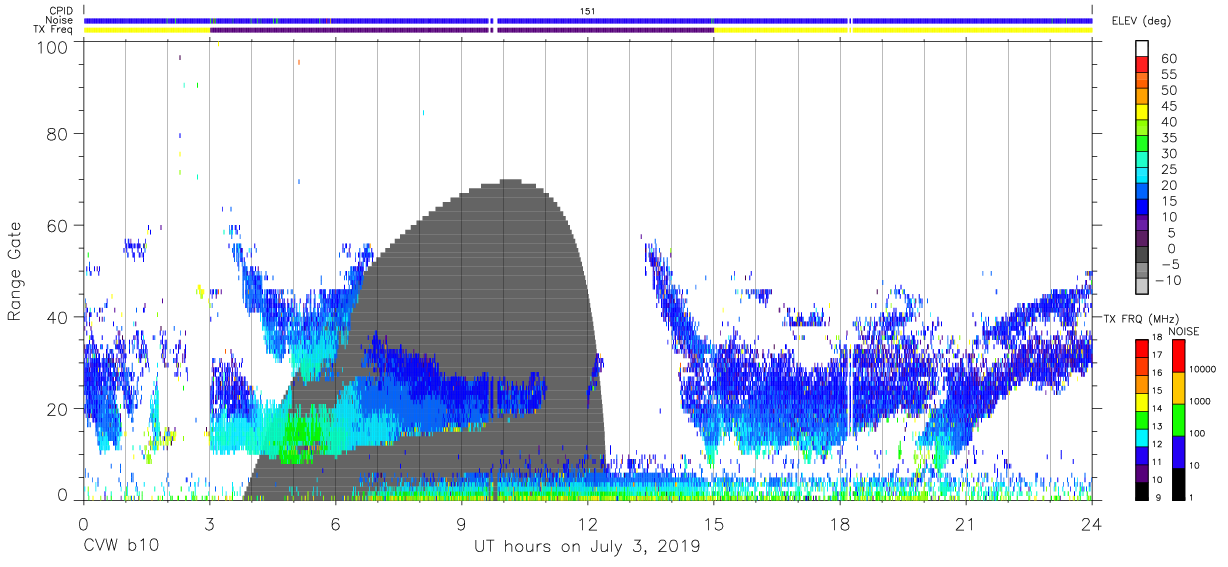
Task: Click the 10000 value on the NOISE legend
Action: pos(1205,369)
